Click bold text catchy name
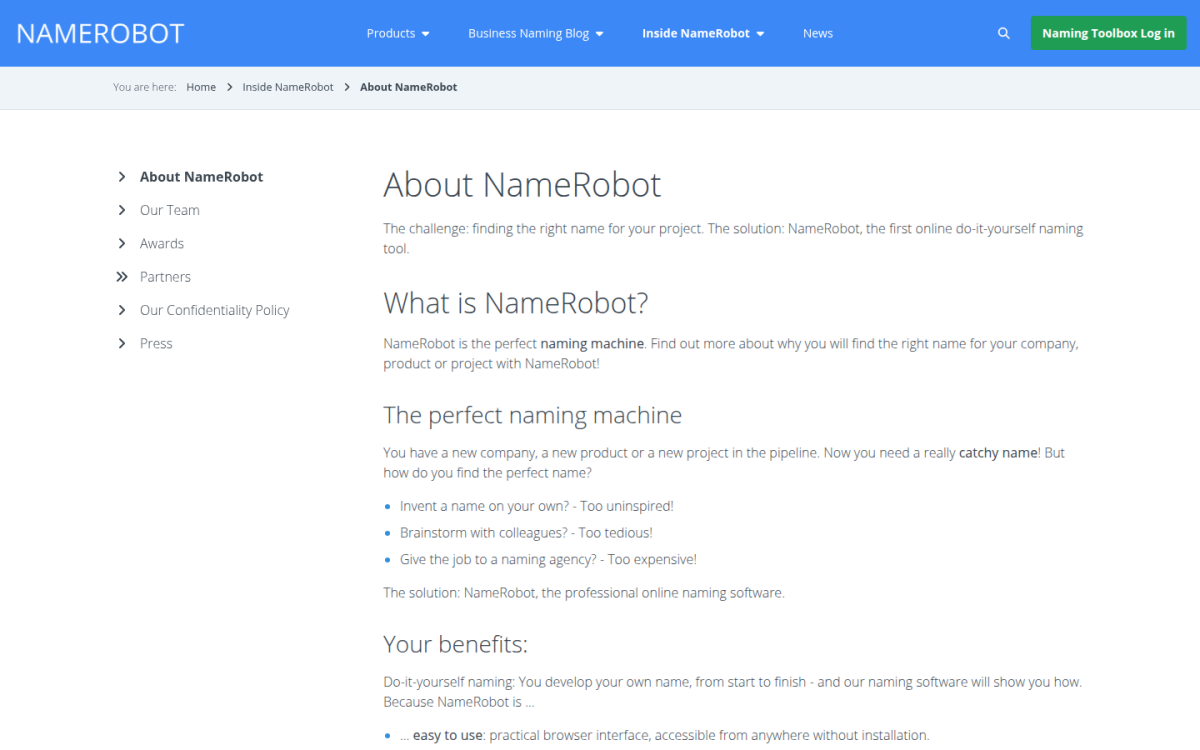The height and width of the screenshot is (750, 1200). (x=998, y=453)
